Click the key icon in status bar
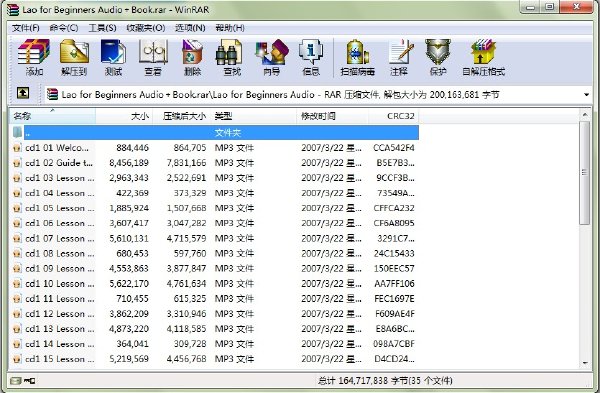The image size is (600, 393). point(29,381)
